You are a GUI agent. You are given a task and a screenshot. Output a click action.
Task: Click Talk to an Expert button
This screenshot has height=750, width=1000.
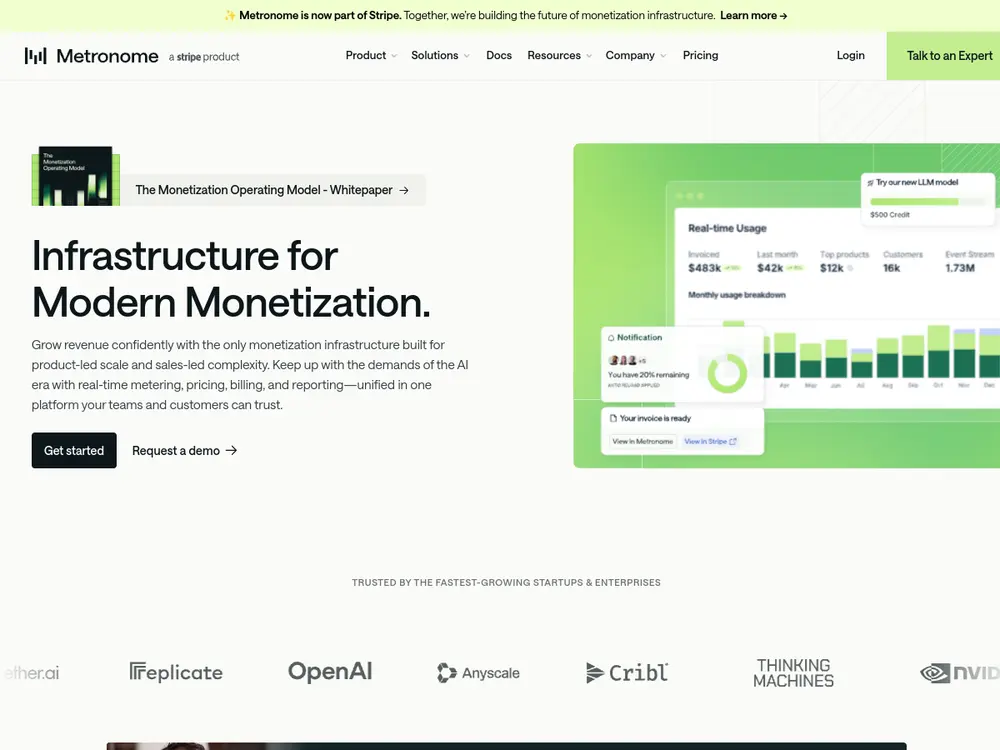tap(943, 56)
